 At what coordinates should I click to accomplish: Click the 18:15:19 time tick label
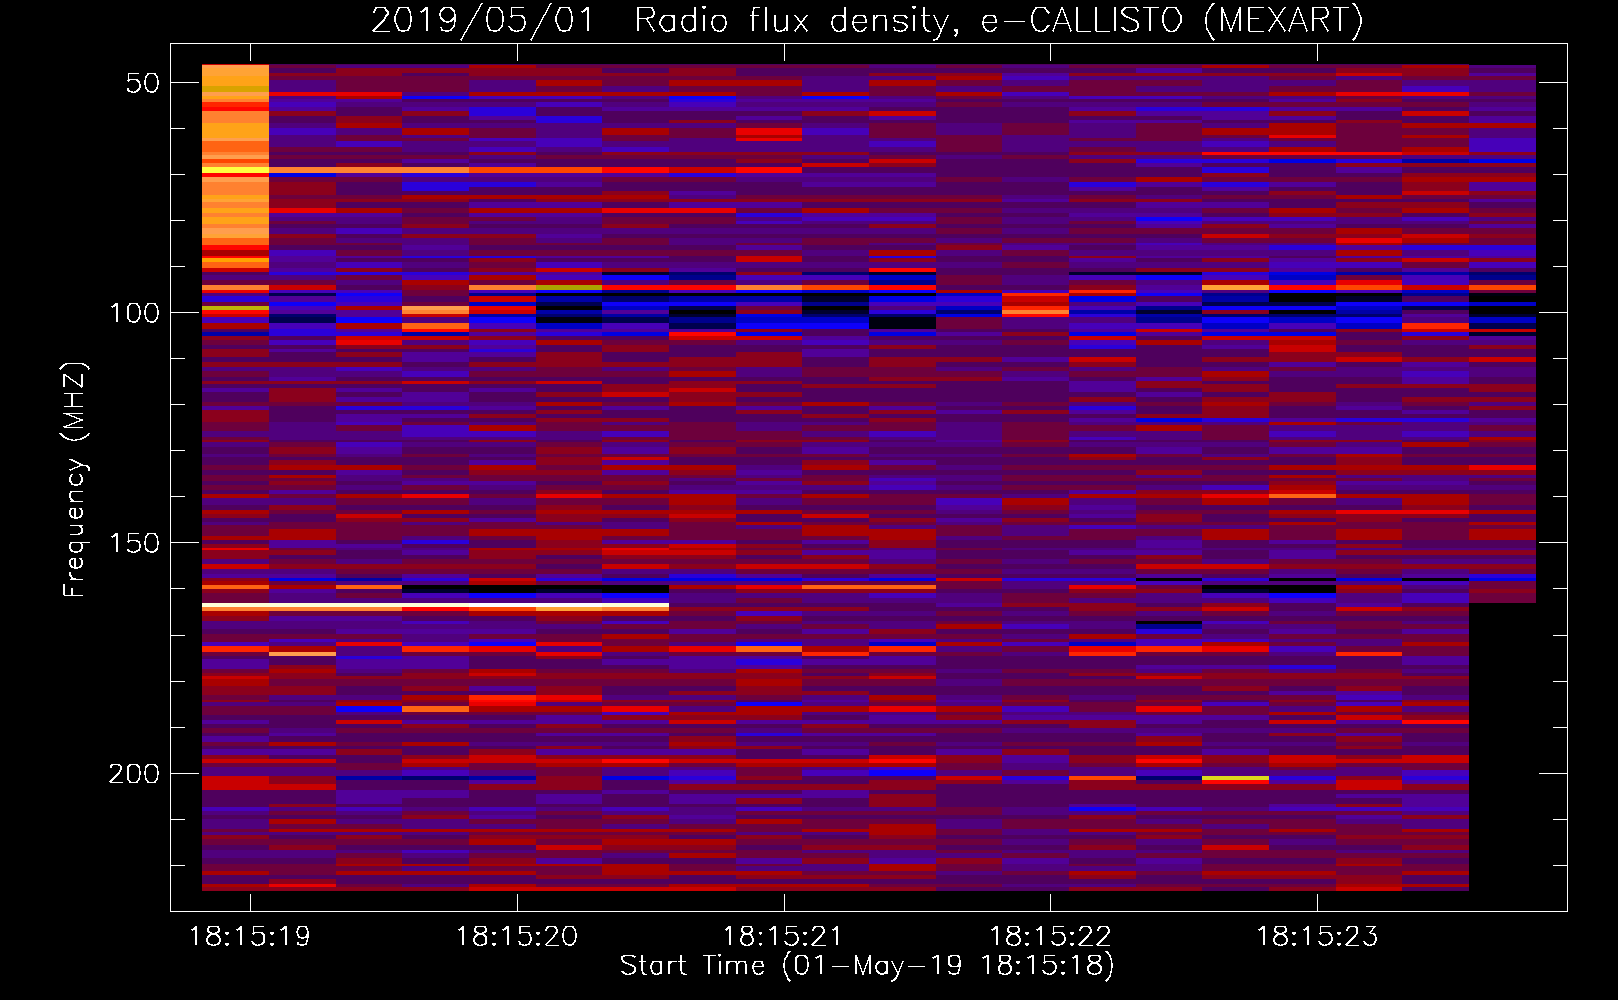[250, 937]
